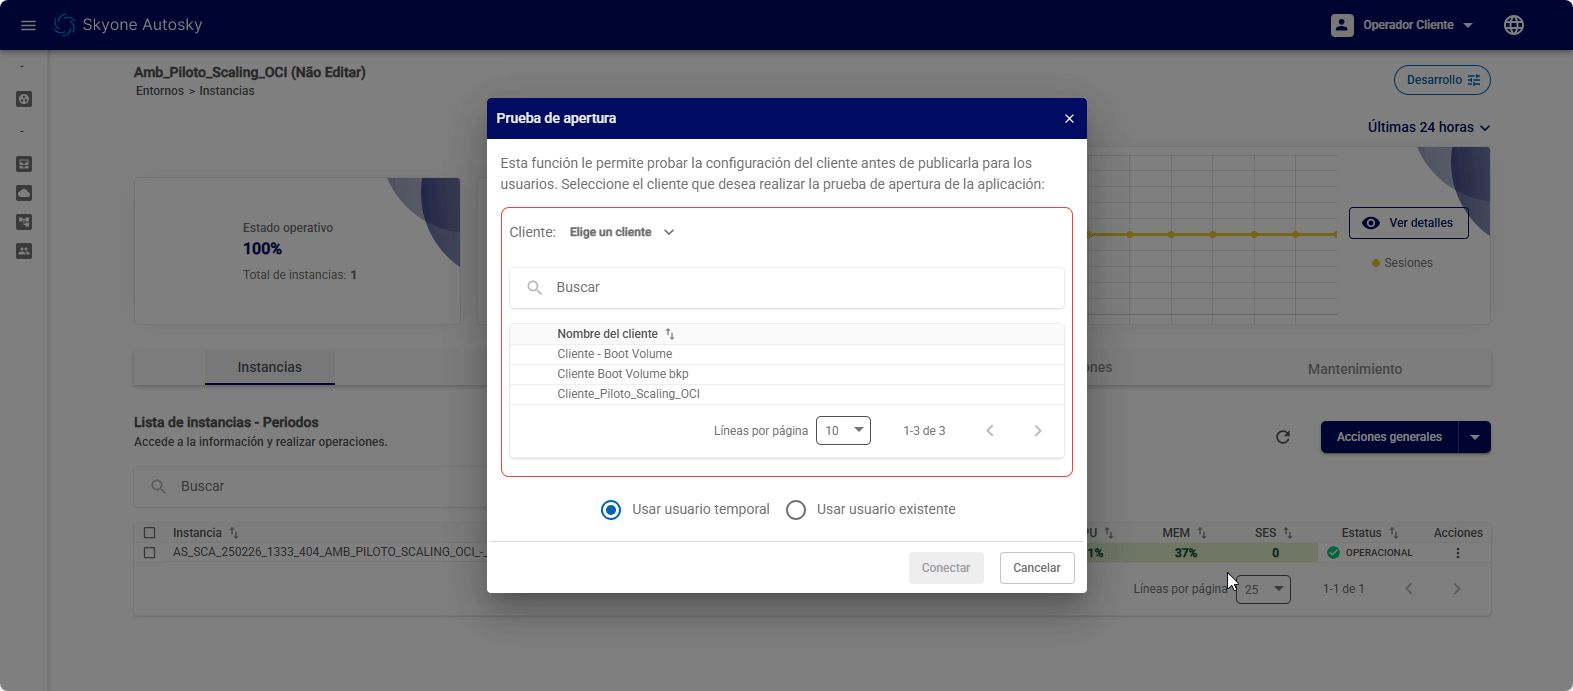Image resolution: width=1573 pixels, height=691 pixels.
Task: Open the Mantenimiento tab
Action: pos(1354,369)
